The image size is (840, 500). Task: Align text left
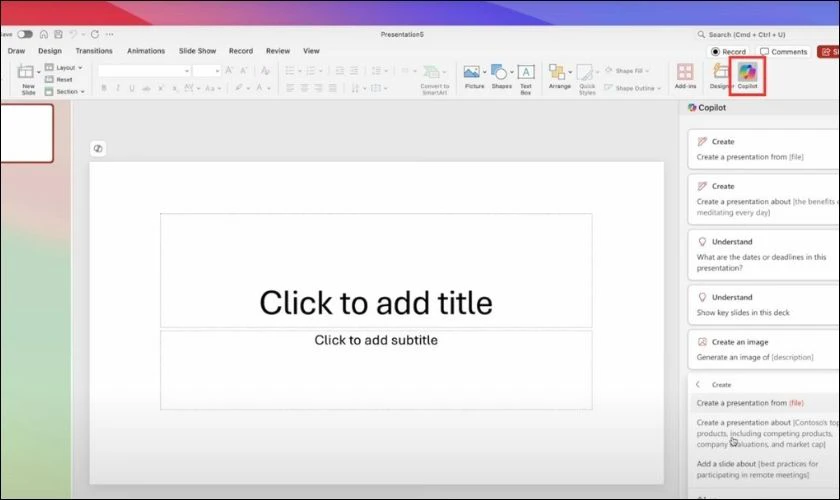(x=290, y=88)
